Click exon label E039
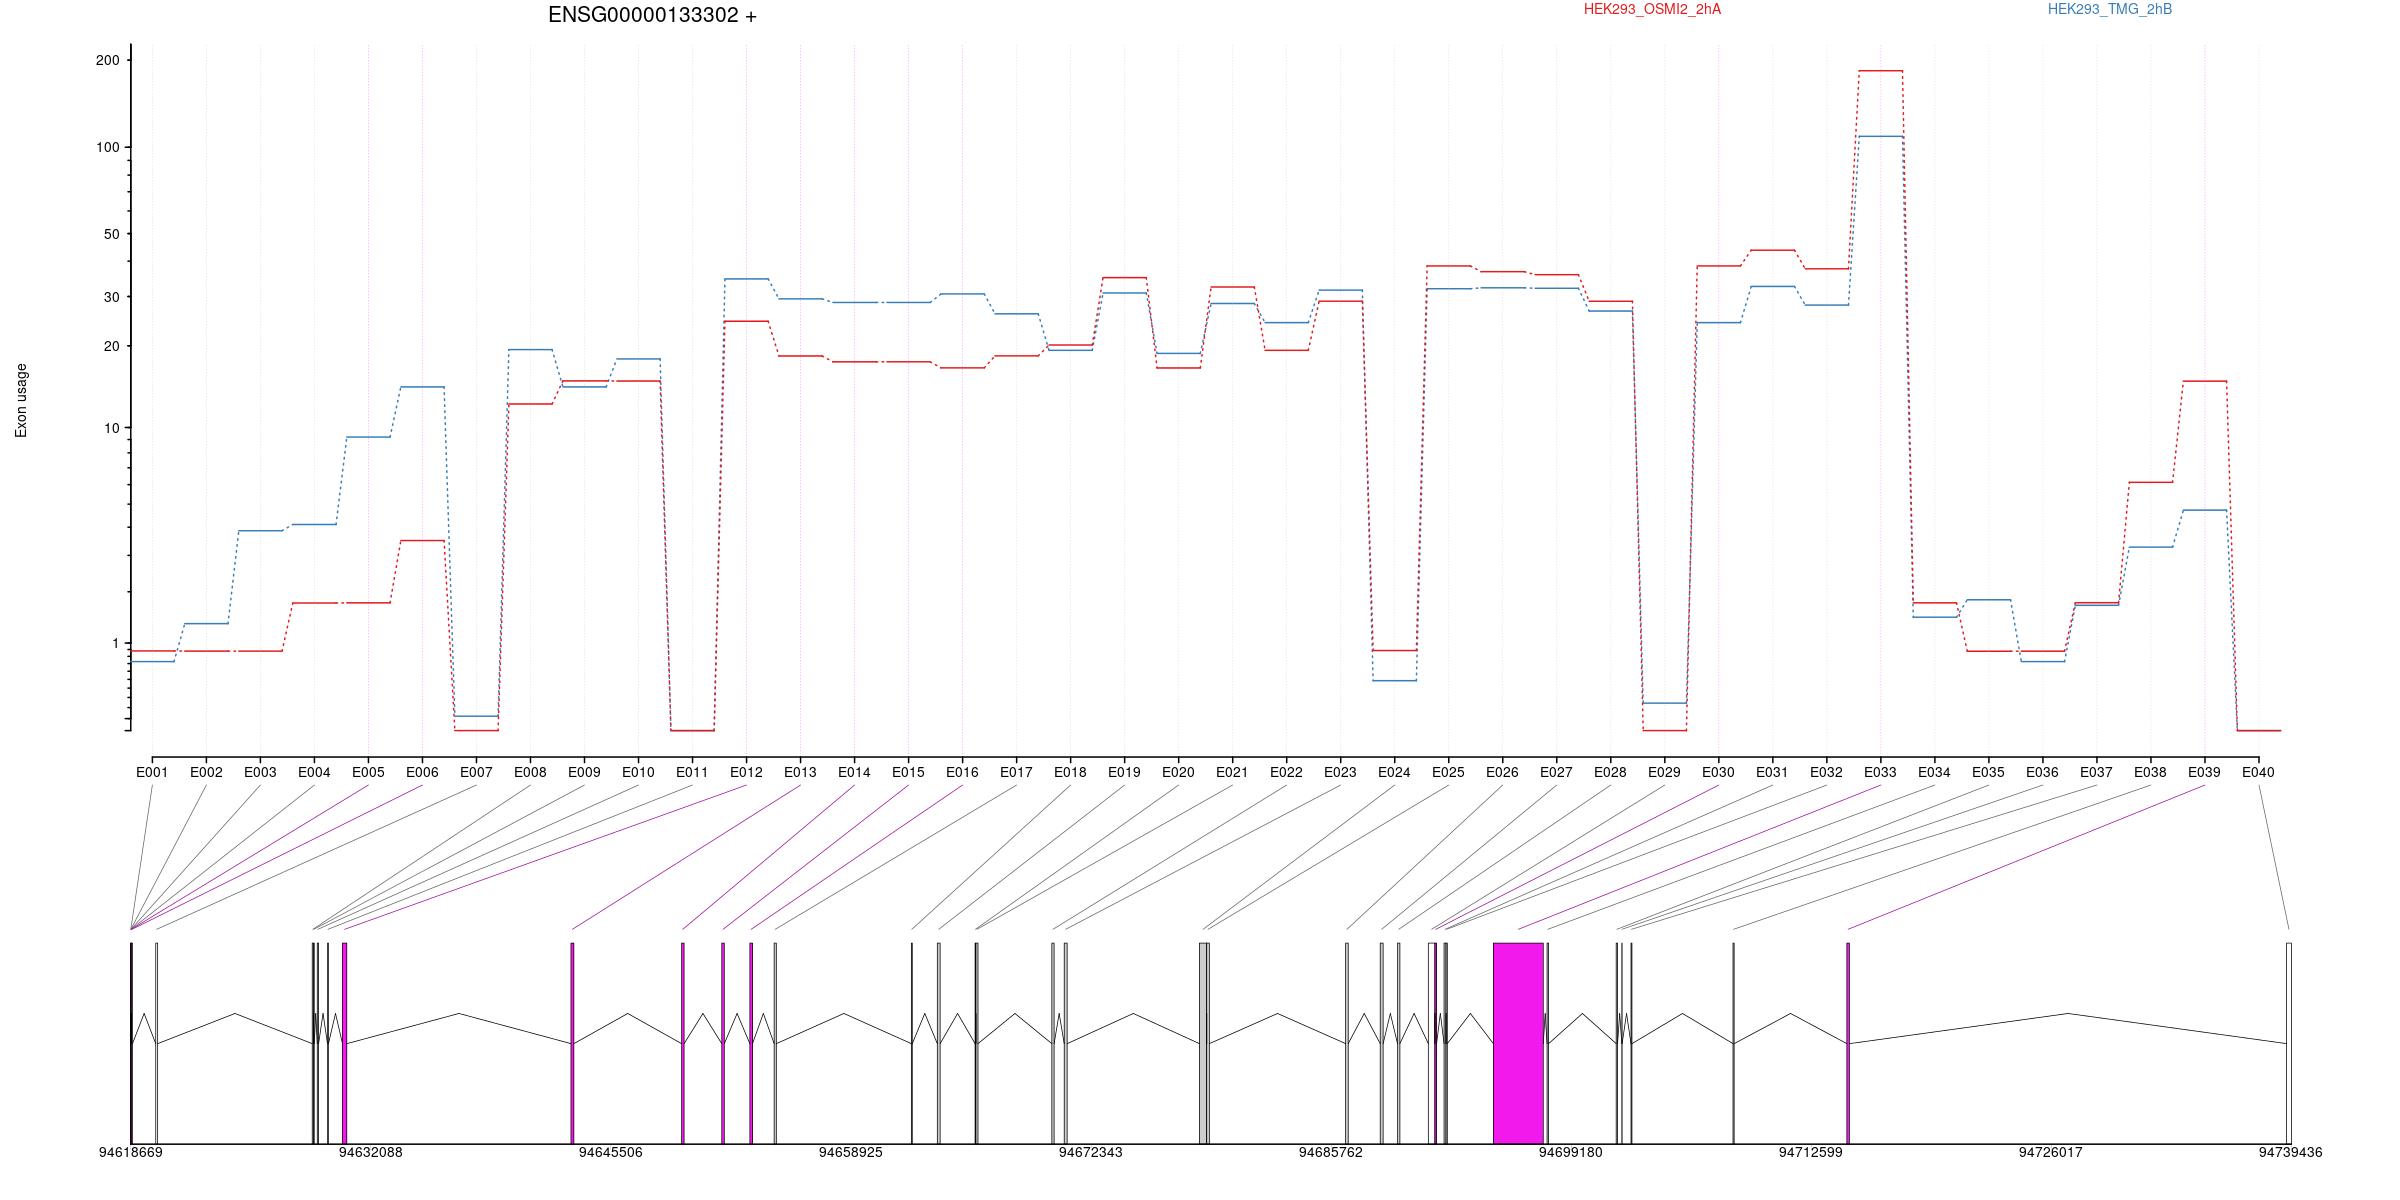 2204,772
